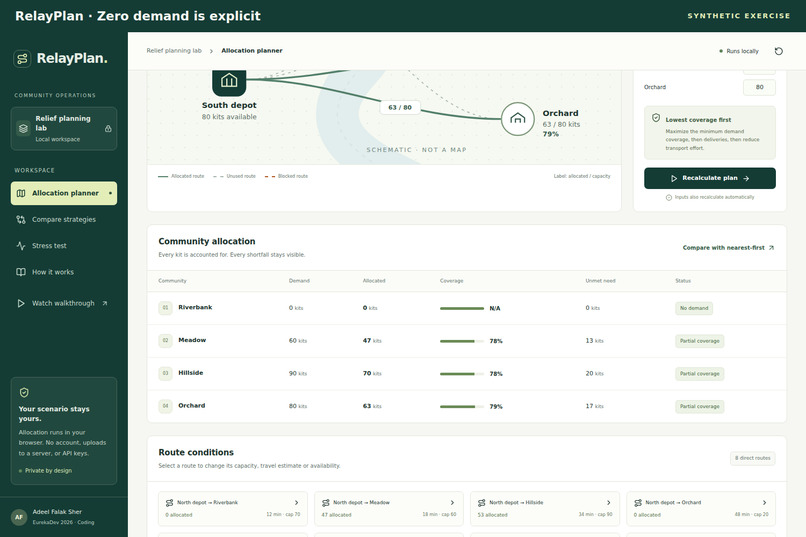Click the Riverbank coverage bar

[462, 308]
